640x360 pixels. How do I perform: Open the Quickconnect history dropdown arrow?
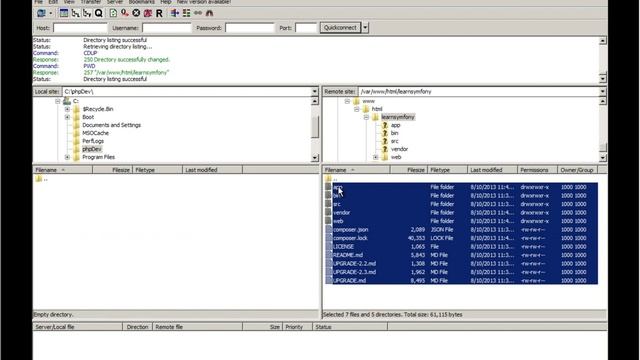(365, 28)
